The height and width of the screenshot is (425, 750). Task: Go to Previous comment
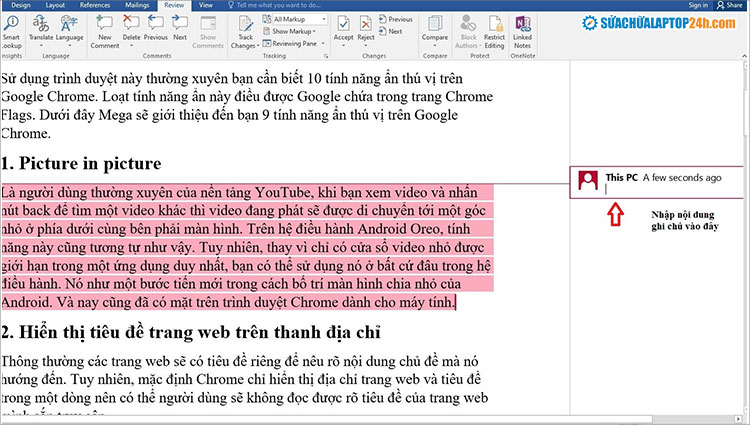pyautogui.click(x=155, y=28)
